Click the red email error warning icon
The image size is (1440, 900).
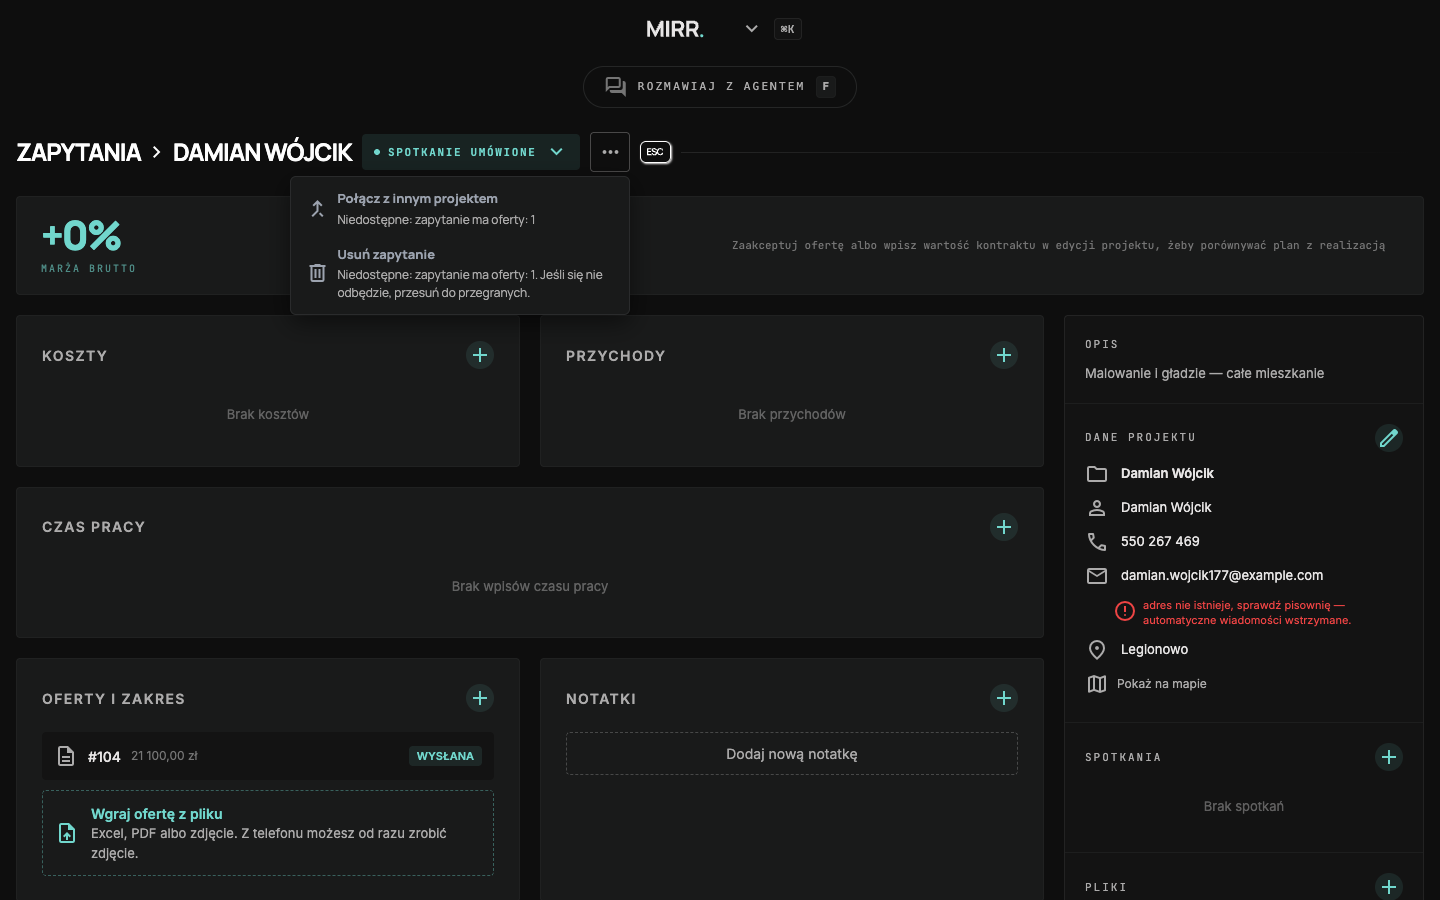pyautogui.click(x=1125, y=611)
